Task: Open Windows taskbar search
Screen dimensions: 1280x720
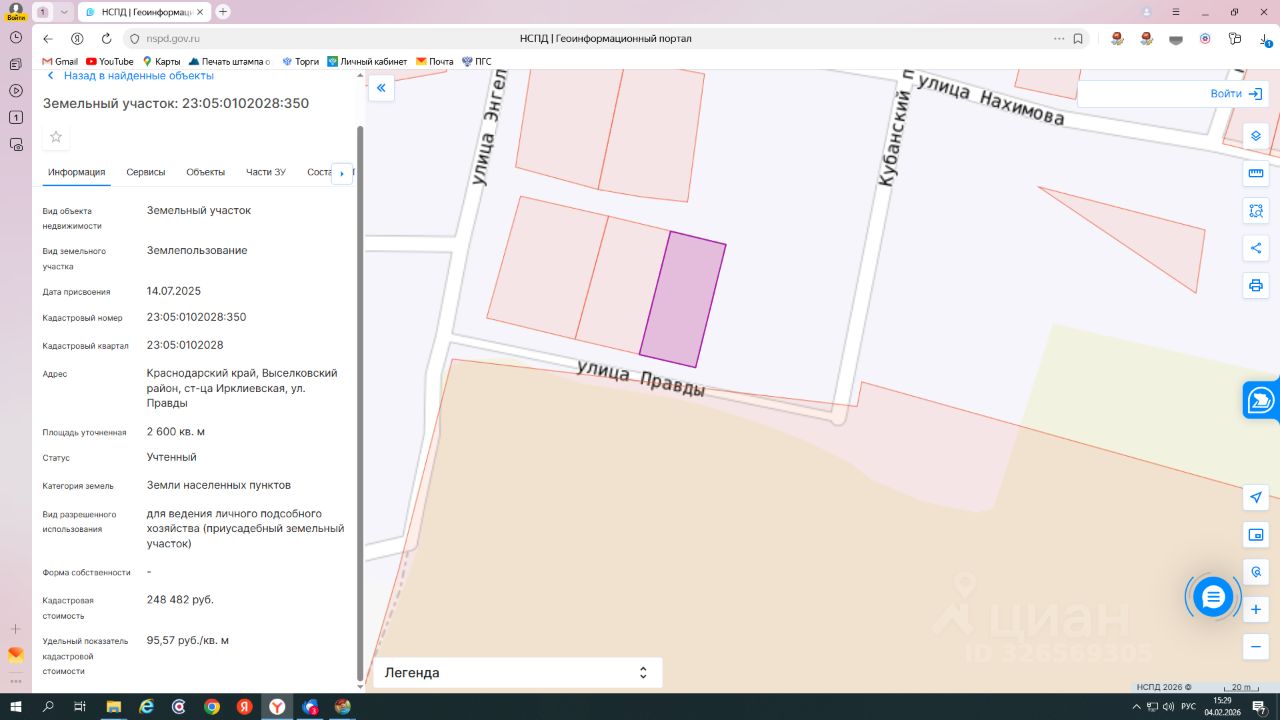Action: point(48,707)
